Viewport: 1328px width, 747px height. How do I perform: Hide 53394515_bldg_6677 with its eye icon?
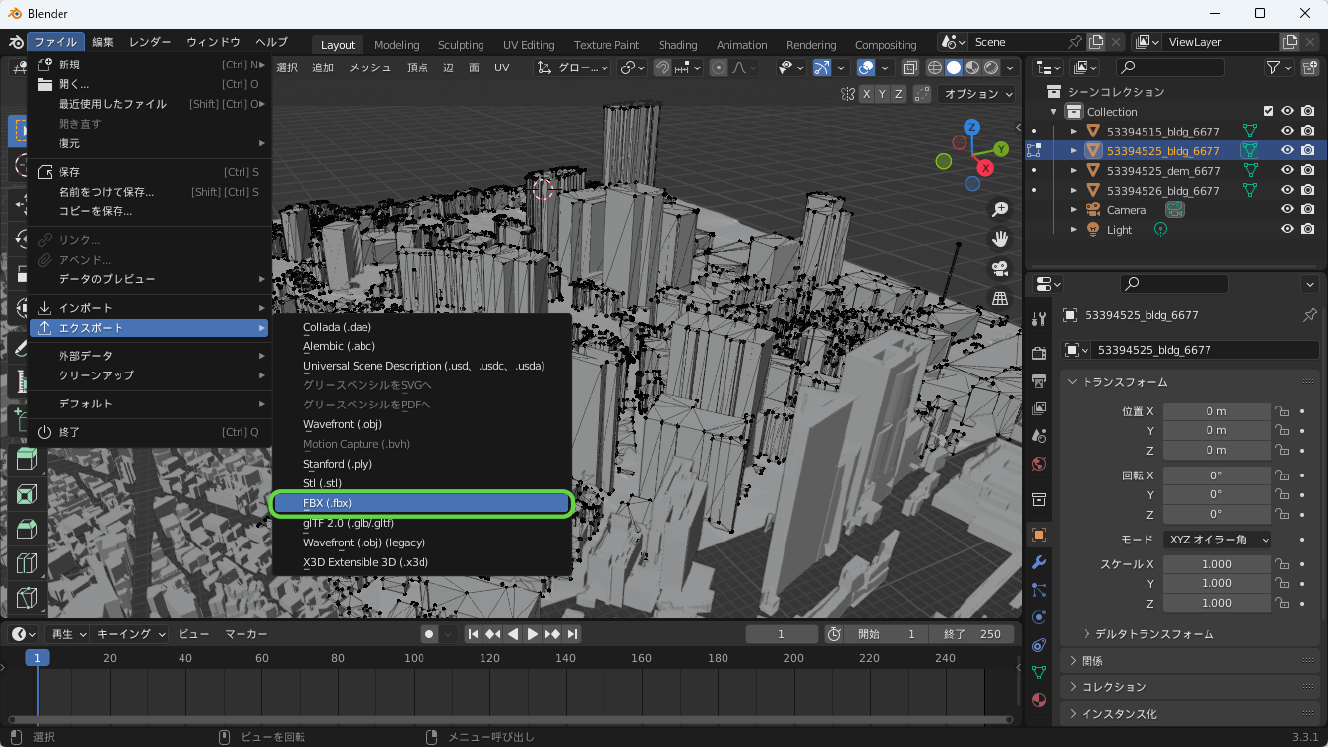coord(1288,130)
